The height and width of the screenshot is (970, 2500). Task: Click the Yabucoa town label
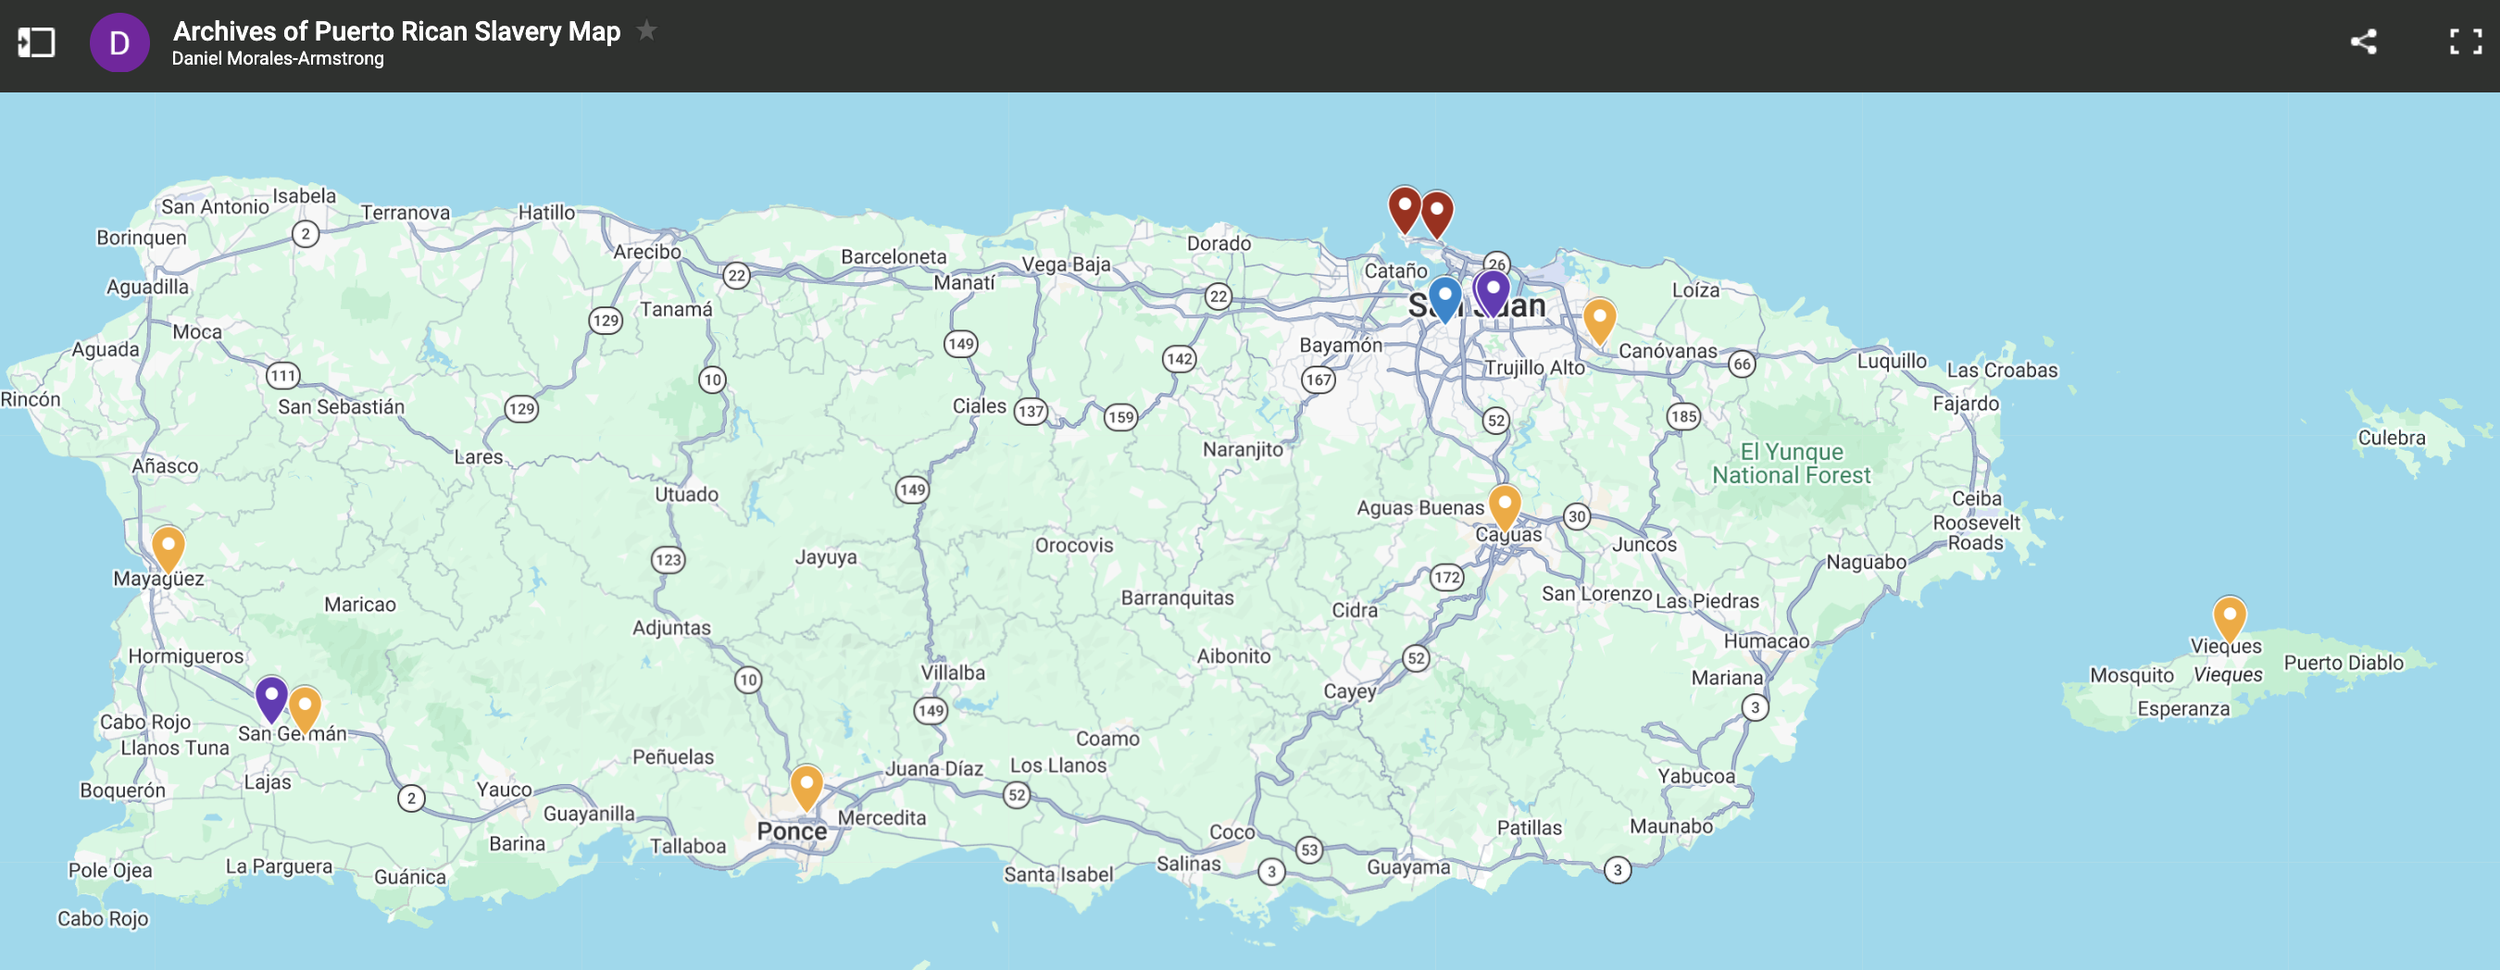pos(1697,776)
